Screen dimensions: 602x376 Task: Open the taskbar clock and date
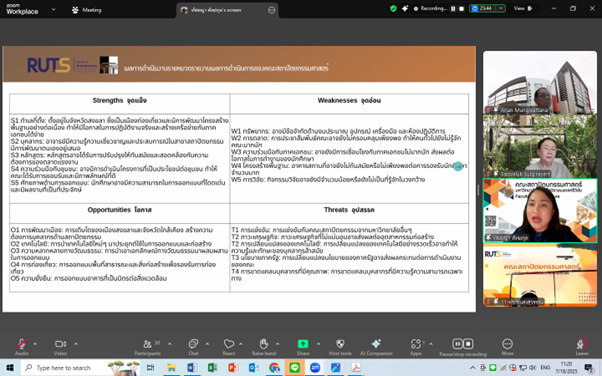tap(566, 368)
